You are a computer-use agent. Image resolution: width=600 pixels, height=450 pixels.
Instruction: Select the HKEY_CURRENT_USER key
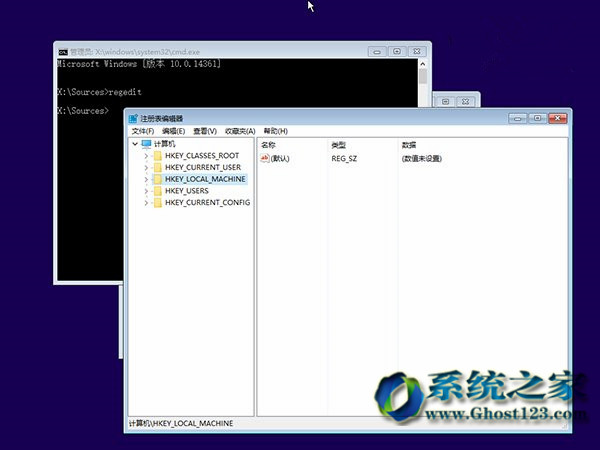203,168
